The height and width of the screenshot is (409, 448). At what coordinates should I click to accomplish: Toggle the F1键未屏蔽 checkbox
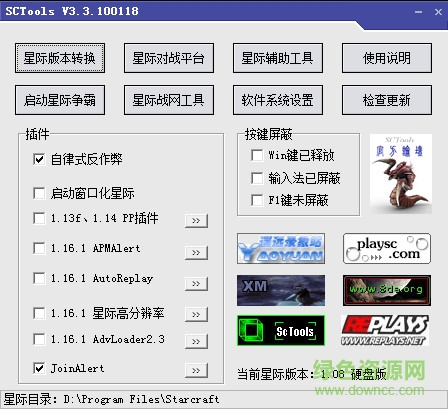257,200
